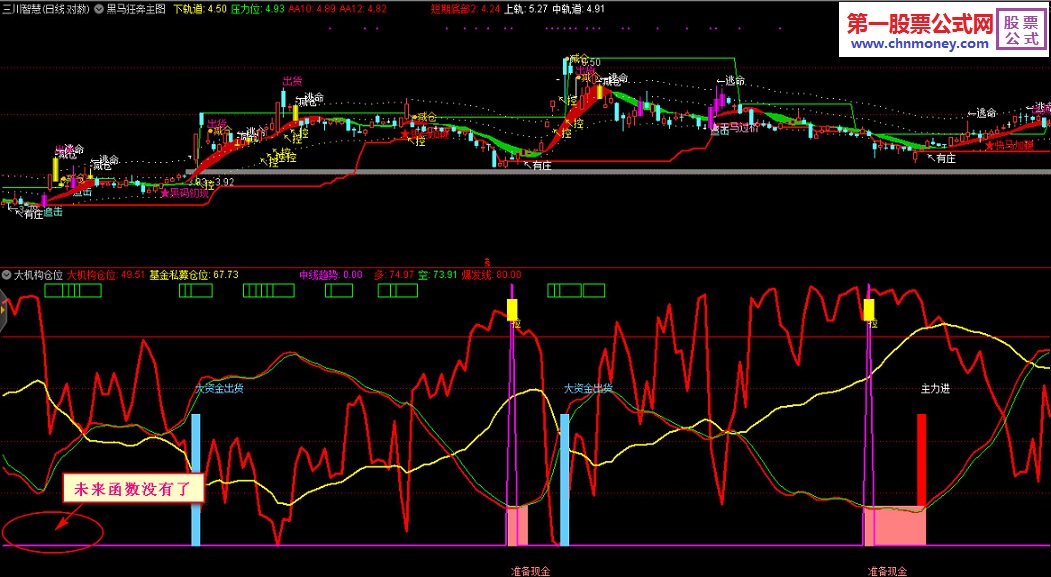
Task: Click the second yellow signal block in sub panel
Action: click(869, 310)
